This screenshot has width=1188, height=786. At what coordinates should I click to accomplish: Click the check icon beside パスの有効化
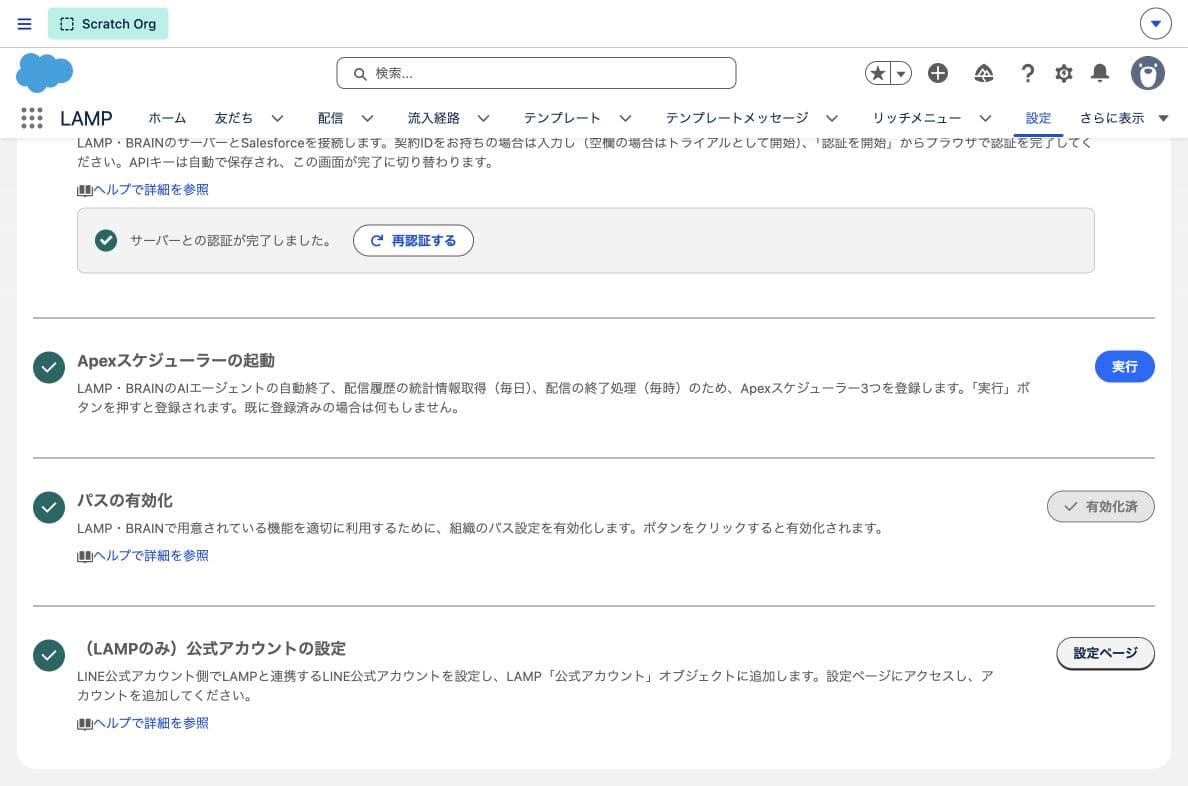[48, 507]
